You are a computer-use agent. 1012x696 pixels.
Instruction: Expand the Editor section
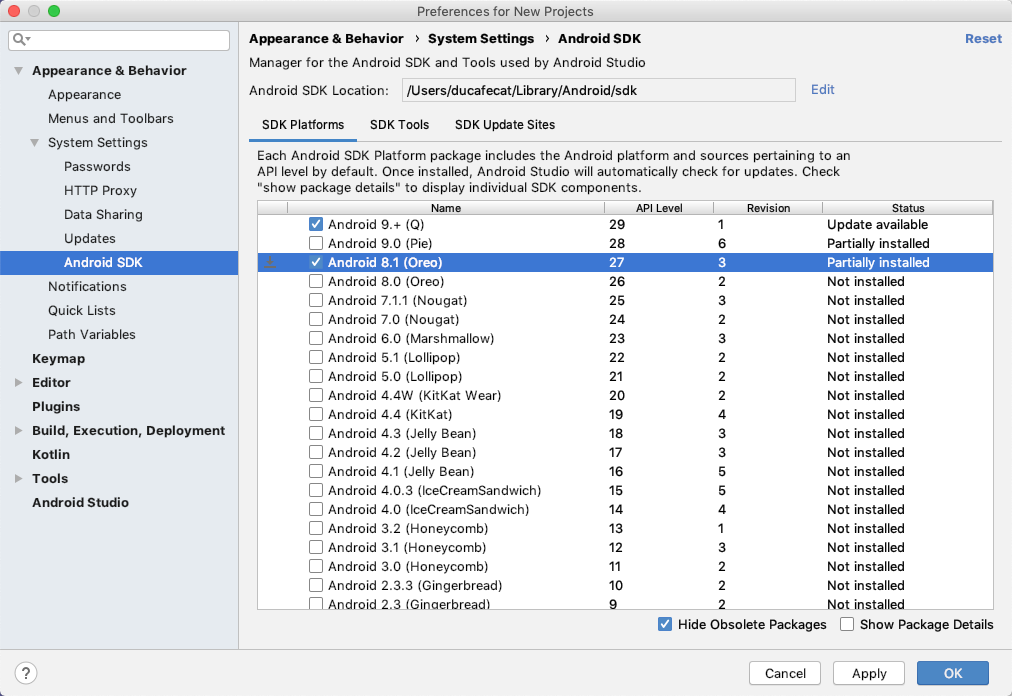click(19, 383)
